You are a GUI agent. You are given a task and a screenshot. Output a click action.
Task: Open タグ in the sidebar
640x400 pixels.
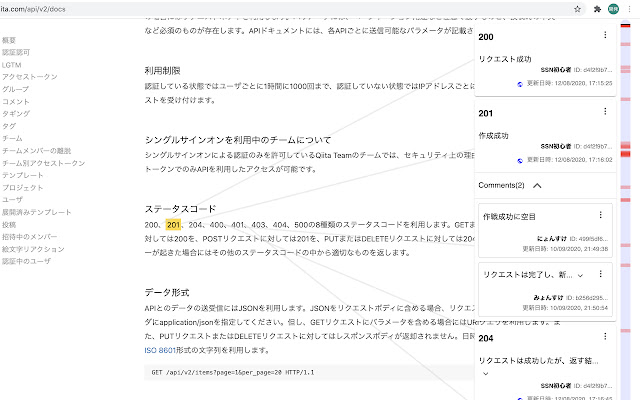pyautogui.click(x=9, y=126)
